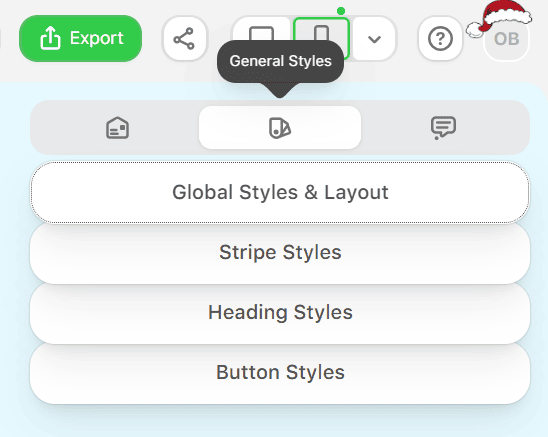The height and width of the screenshot is (437, 548).
Task: Select the comments speech bubble tab
Action: [443, 128]
